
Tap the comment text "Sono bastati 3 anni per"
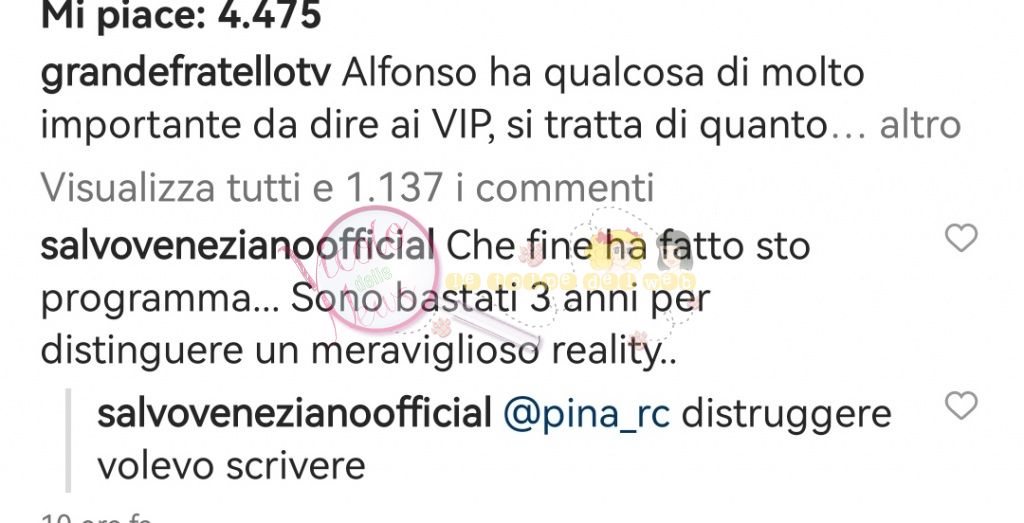pyautogui.click(x=500, y=300)
